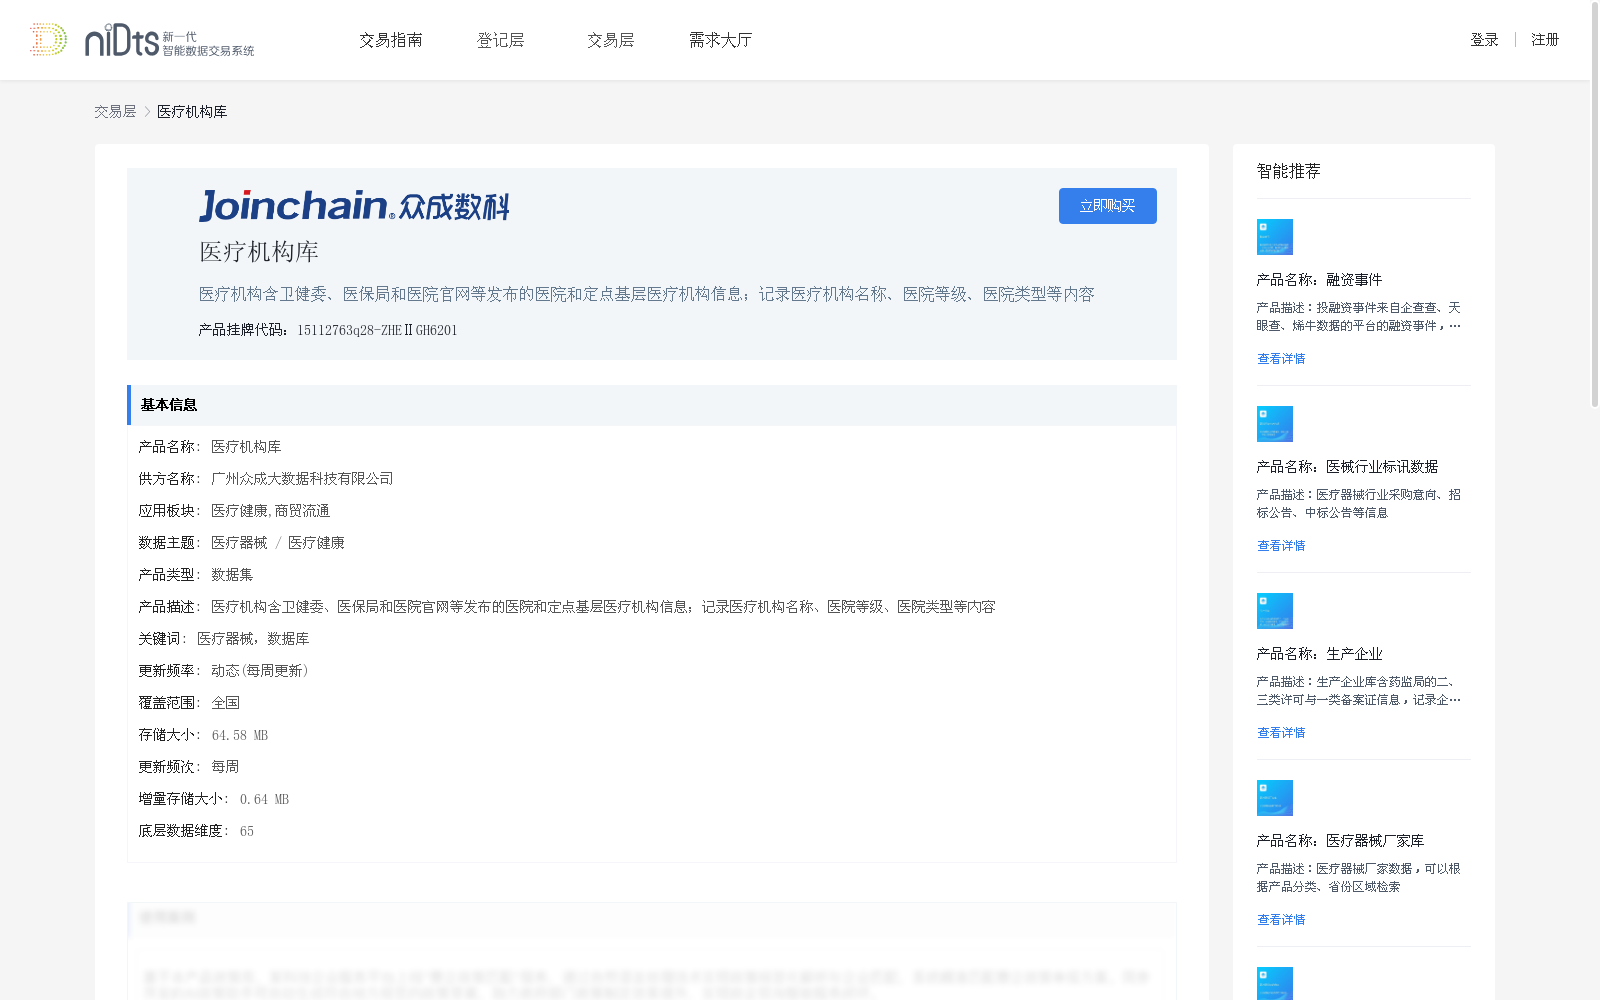Open the 登记层 menu
This screenshot has height=1000, width=1600.
coord(501,40)
